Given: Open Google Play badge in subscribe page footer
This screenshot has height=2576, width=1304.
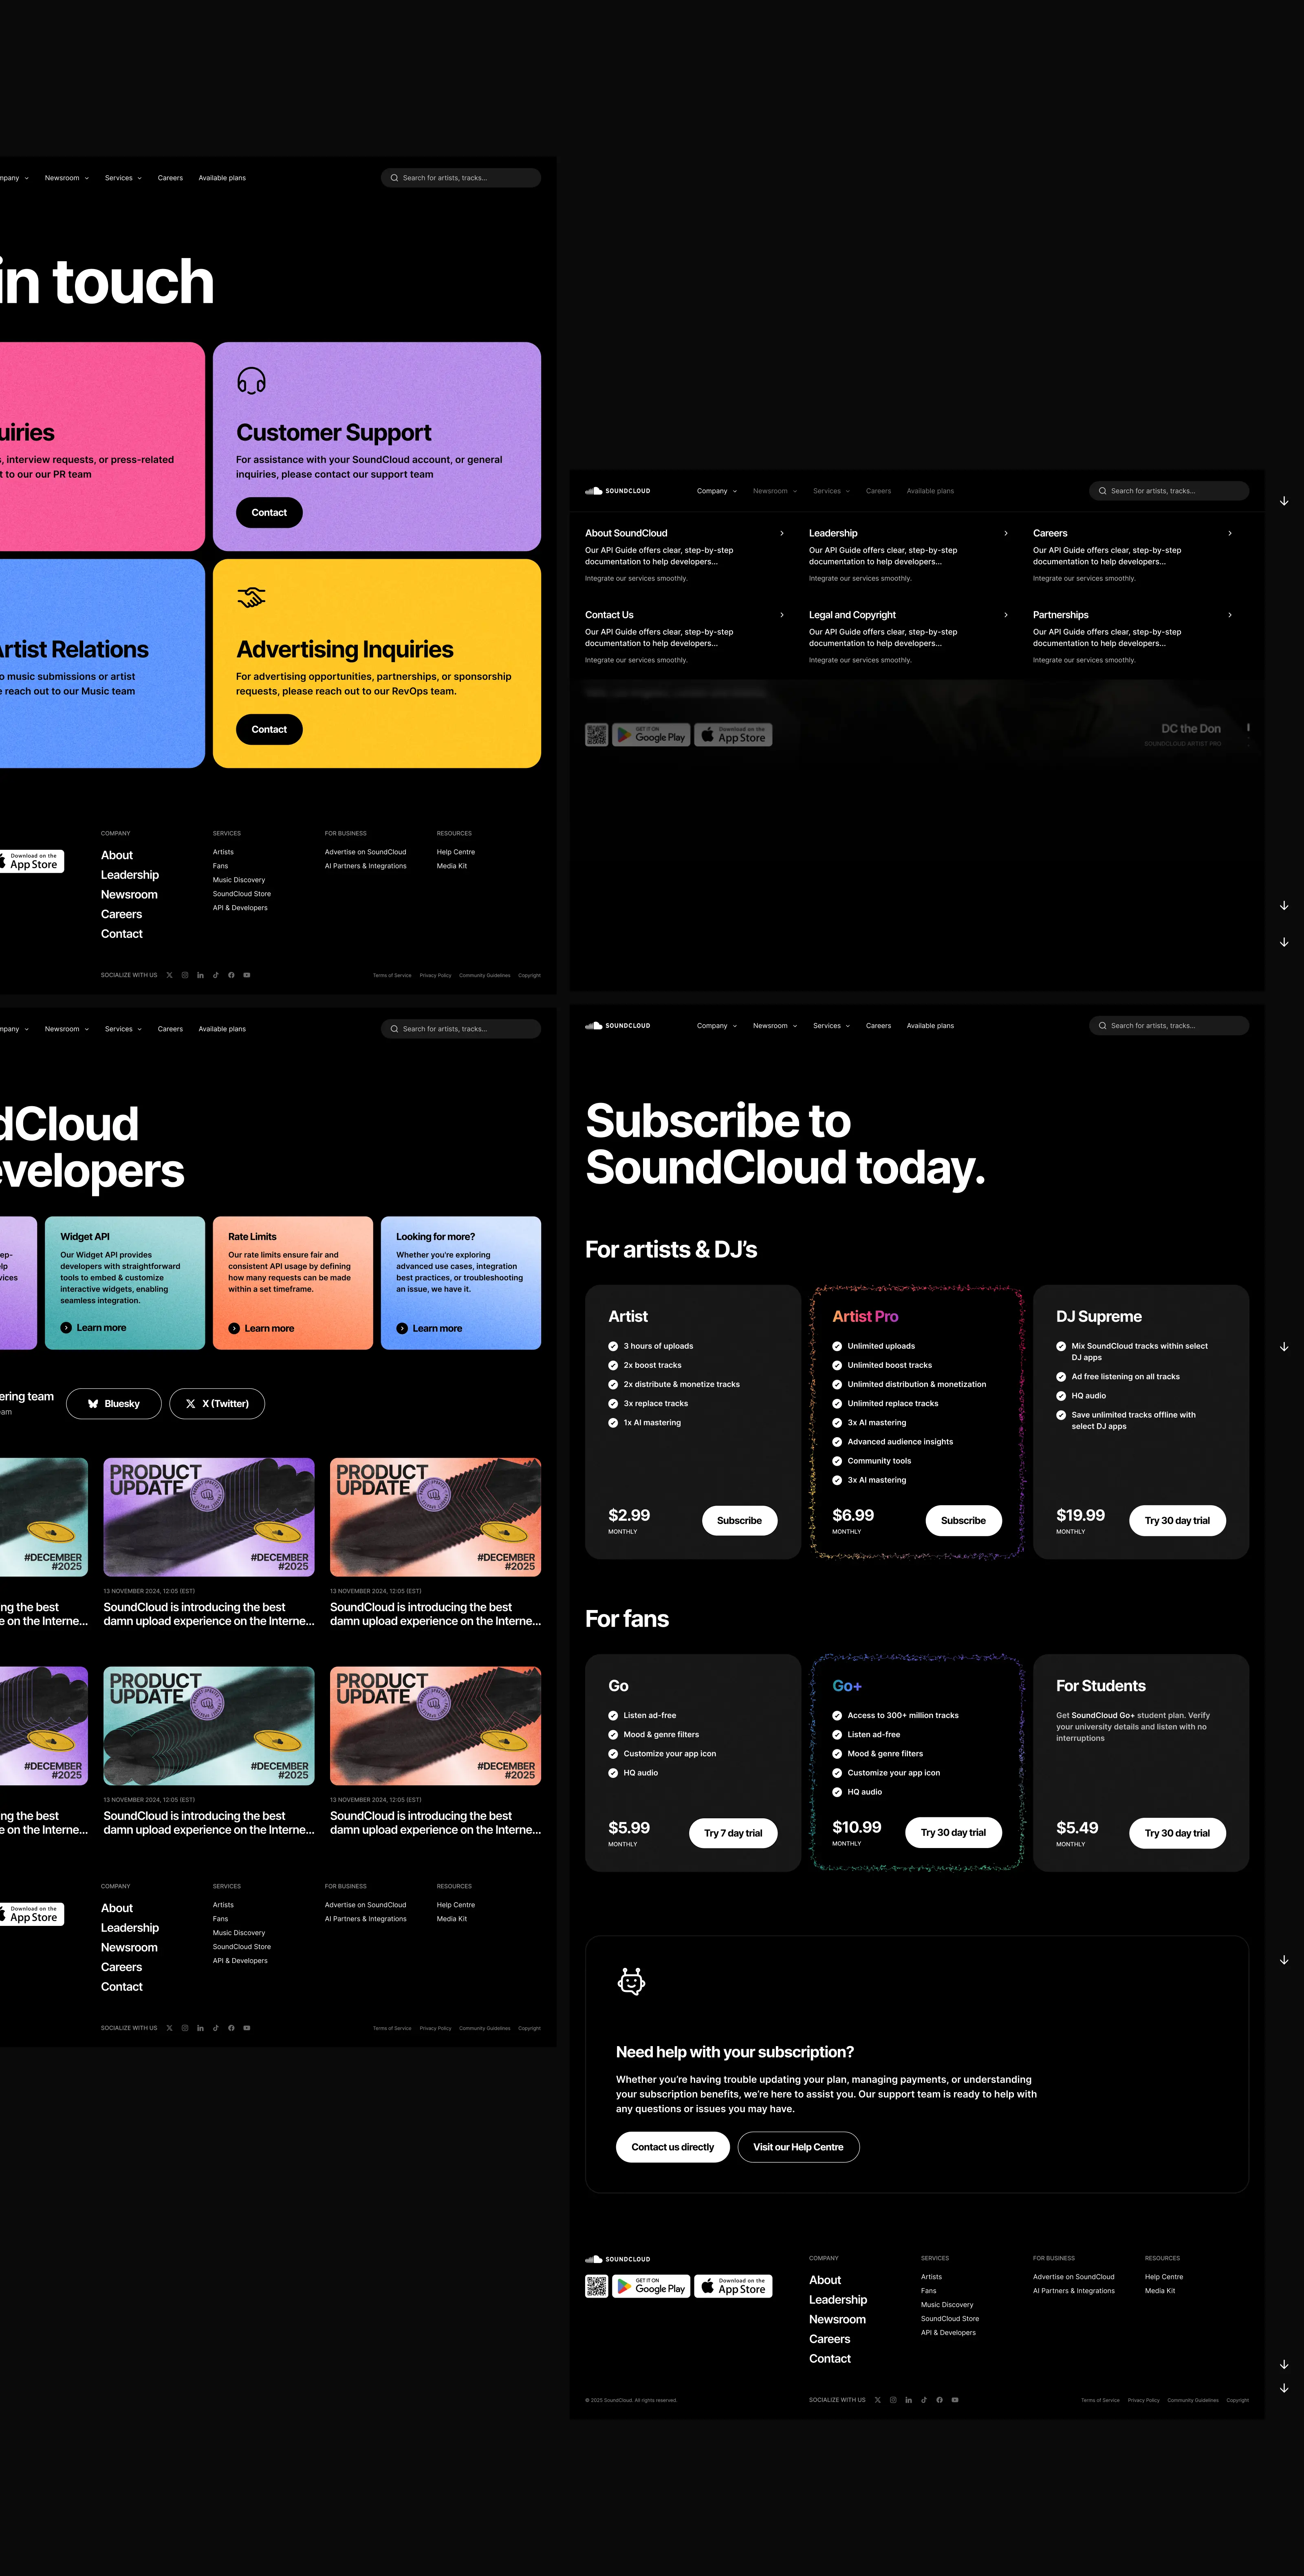Looking at the screenshot, I should coord(651,2286).
